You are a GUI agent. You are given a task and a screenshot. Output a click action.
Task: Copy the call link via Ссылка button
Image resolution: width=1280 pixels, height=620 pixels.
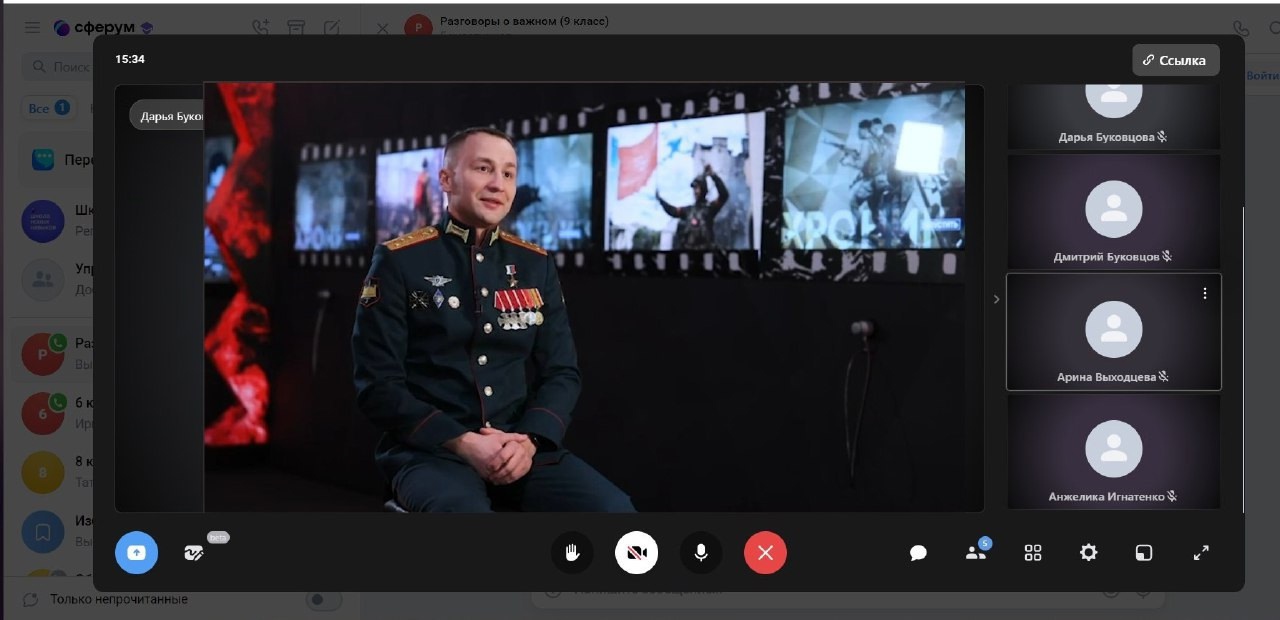[1175, 60]
